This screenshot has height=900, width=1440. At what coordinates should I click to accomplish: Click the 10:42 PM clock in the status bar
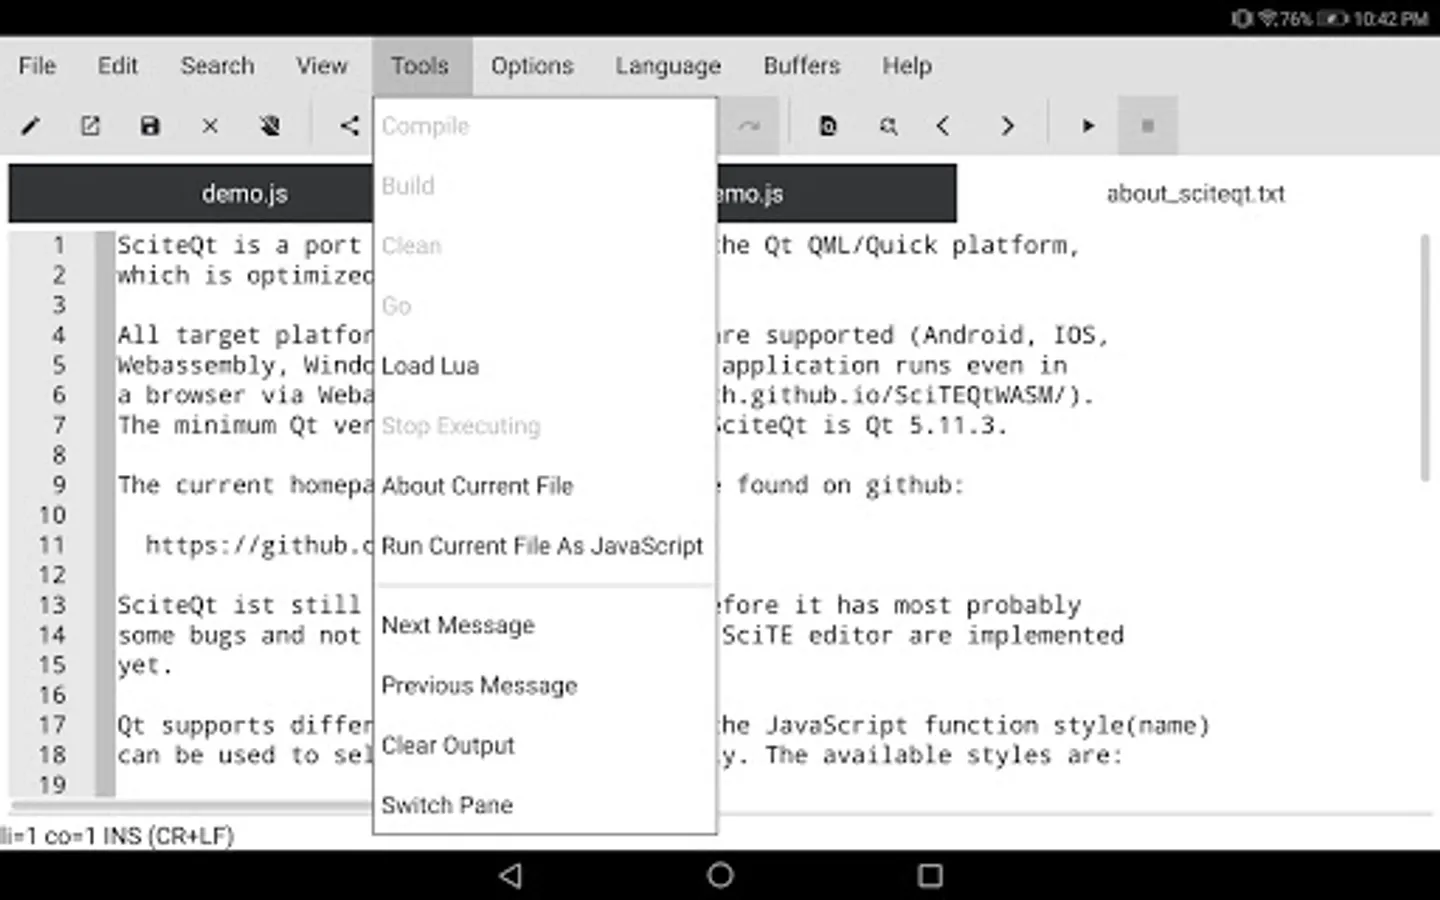[1391, 18]
